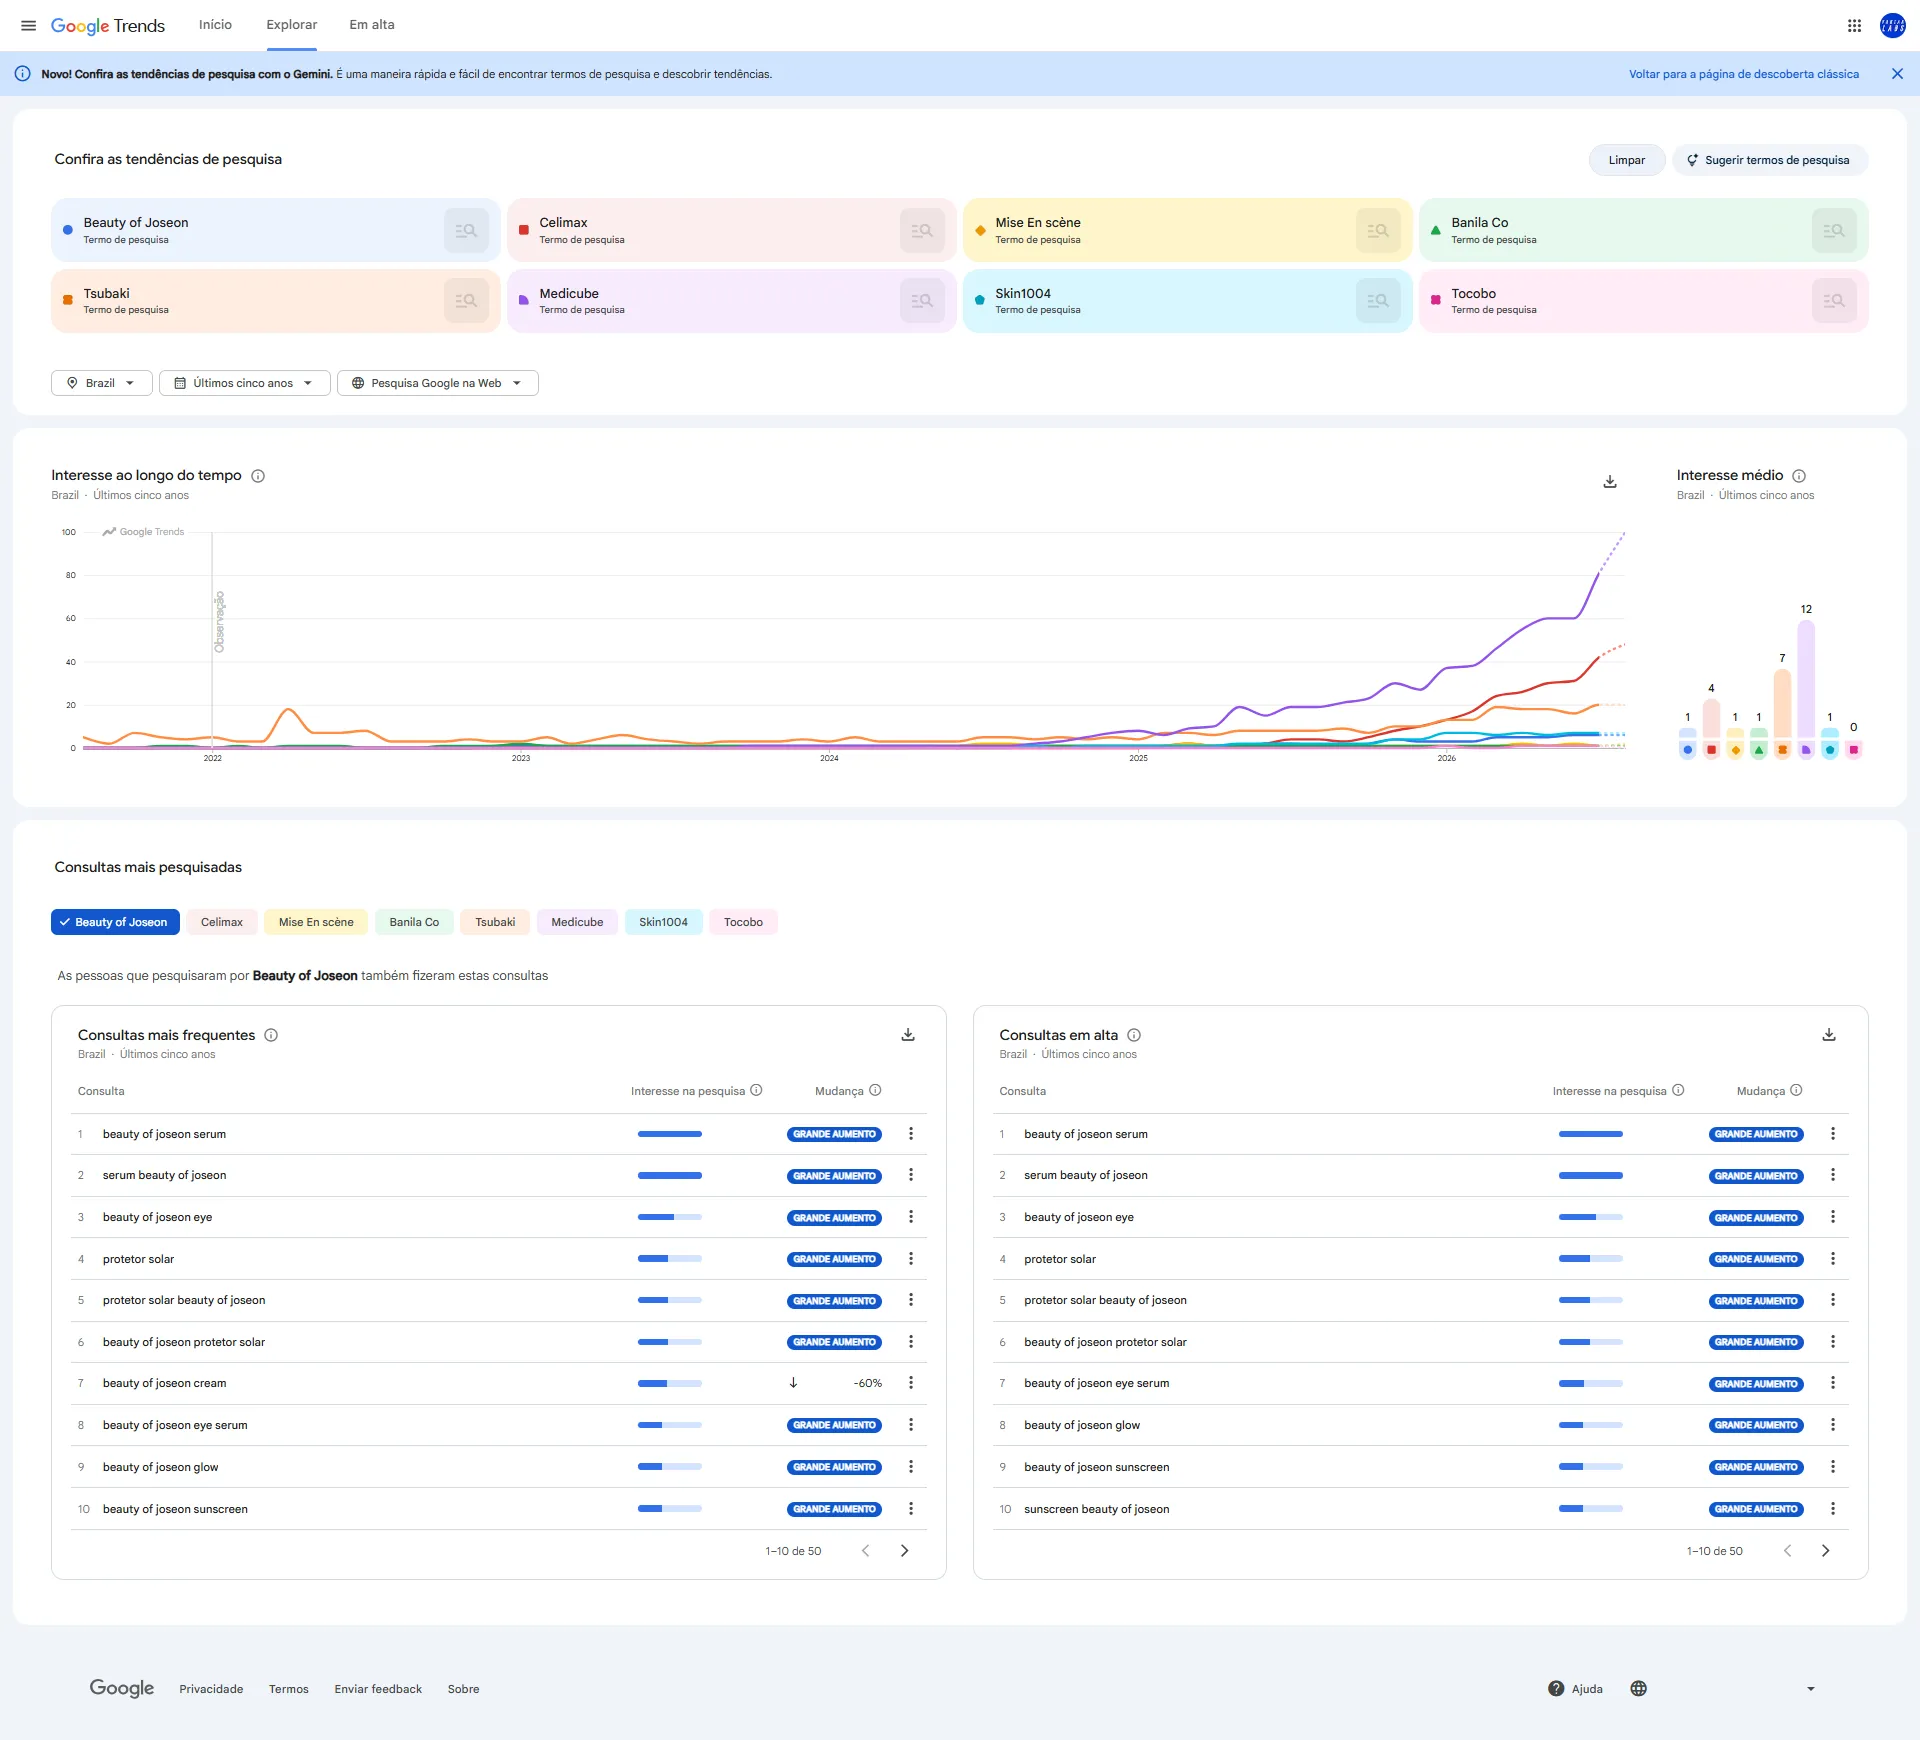Click search icon on Beauty of Joseon card

click(x=466, y=230)
